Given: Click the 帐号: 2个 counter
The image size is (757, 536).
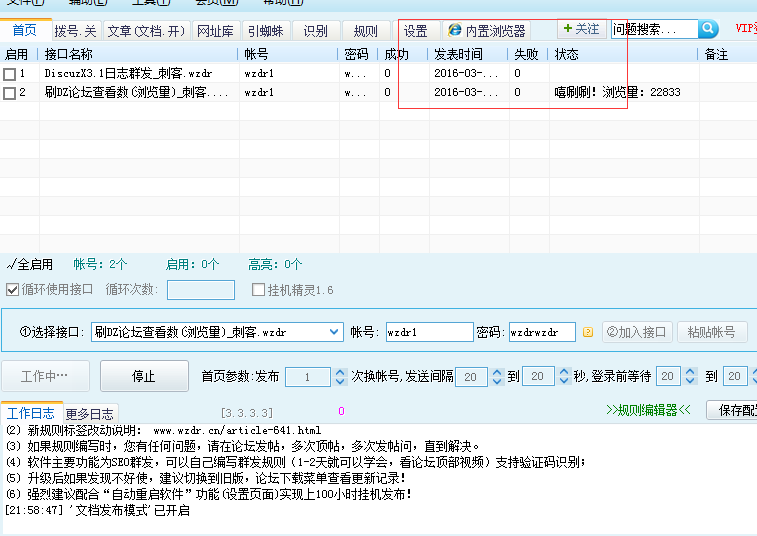Looking at the screenshot, I should coord(100,264).
